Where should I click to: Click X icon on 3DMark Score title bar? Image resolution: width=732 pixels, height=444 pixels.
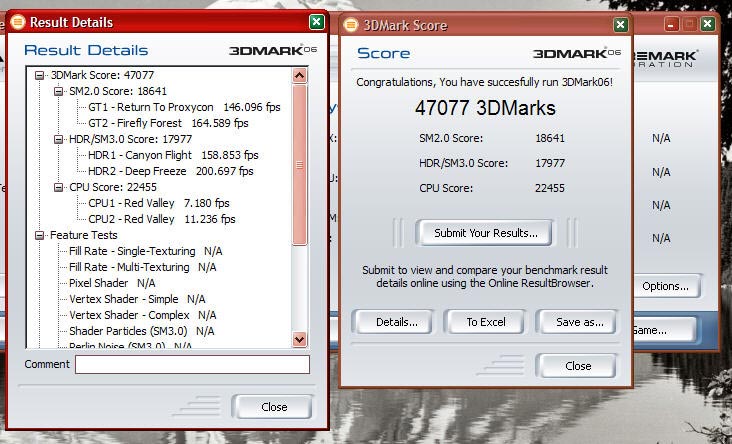[x=620, y=24]
